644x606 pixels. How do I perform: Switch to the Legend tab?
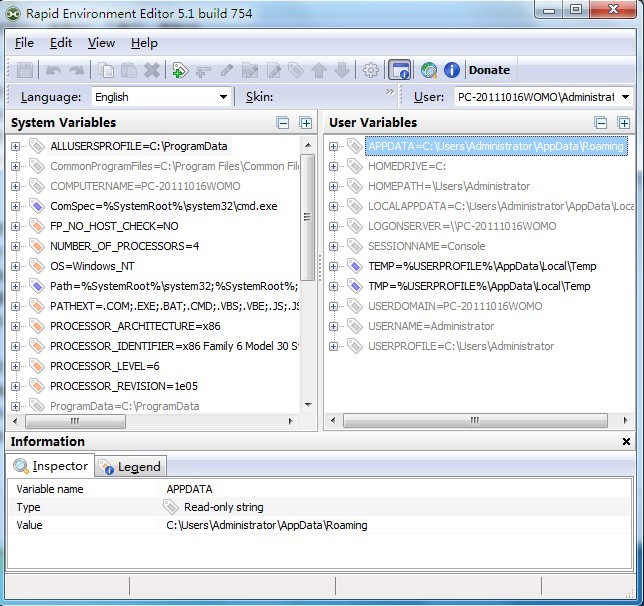130,466
